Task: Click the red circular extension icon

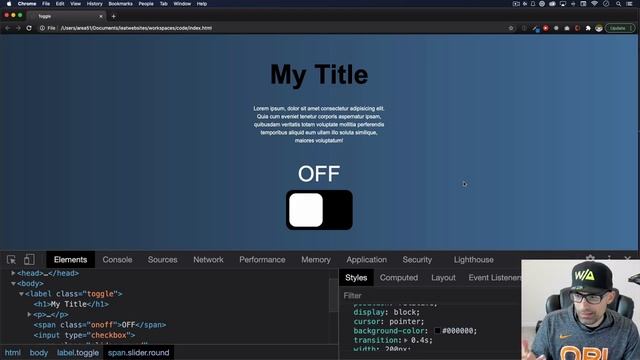Action: coord(546,28)
